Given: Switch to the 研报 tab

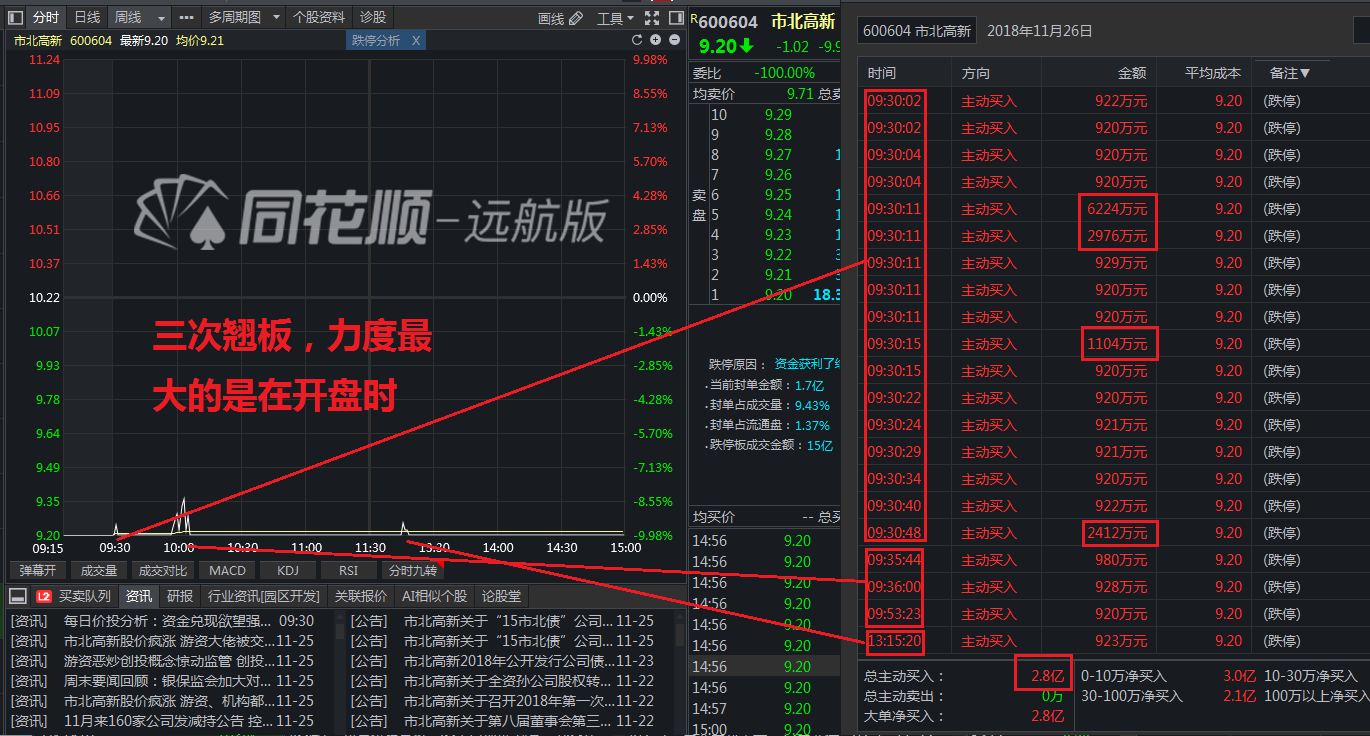Looking at the screenshot, I should point(180,597).
